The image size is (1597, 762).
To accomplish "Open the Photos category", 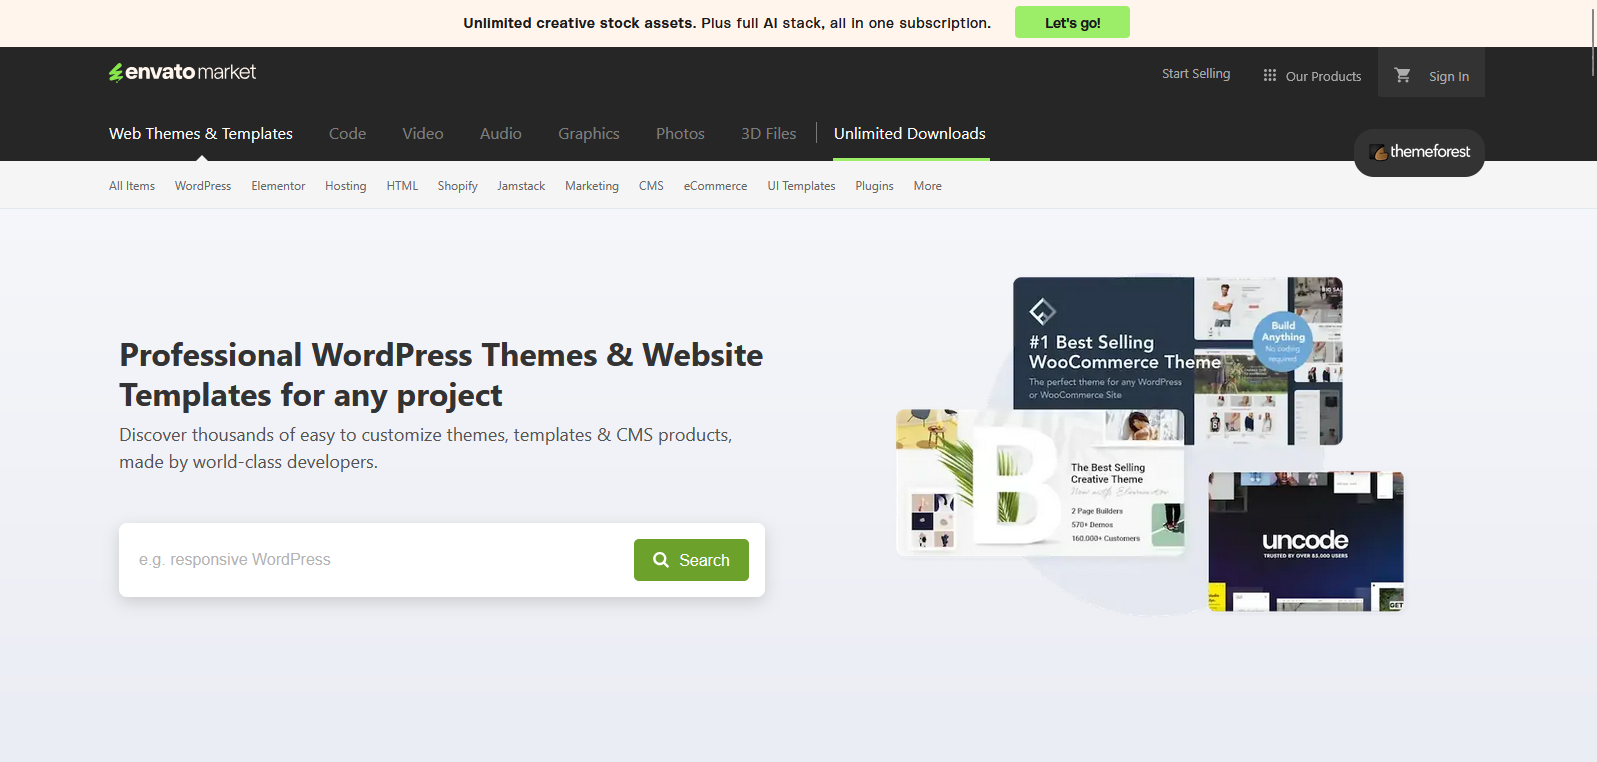I will [680, 133].
